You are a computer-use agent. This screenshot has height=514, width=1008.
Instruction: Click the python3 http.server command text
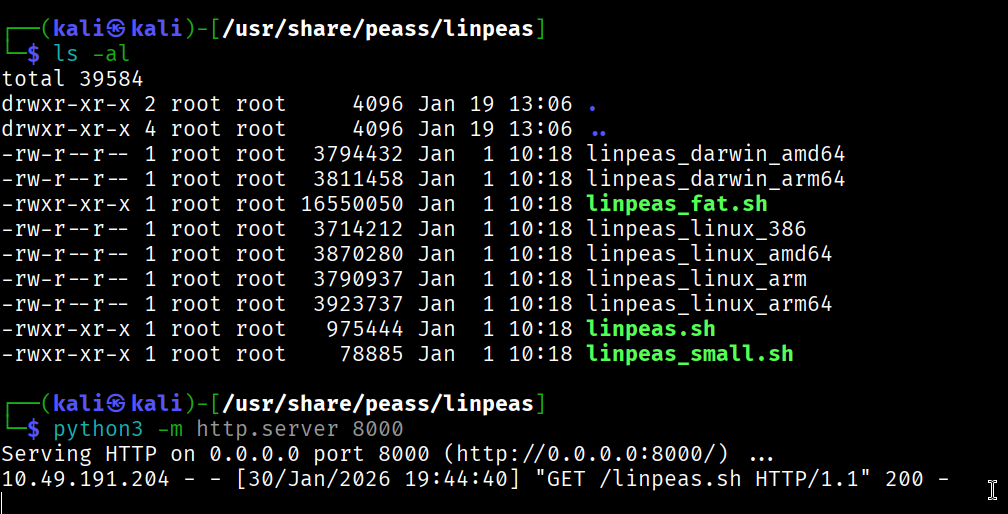228,429
